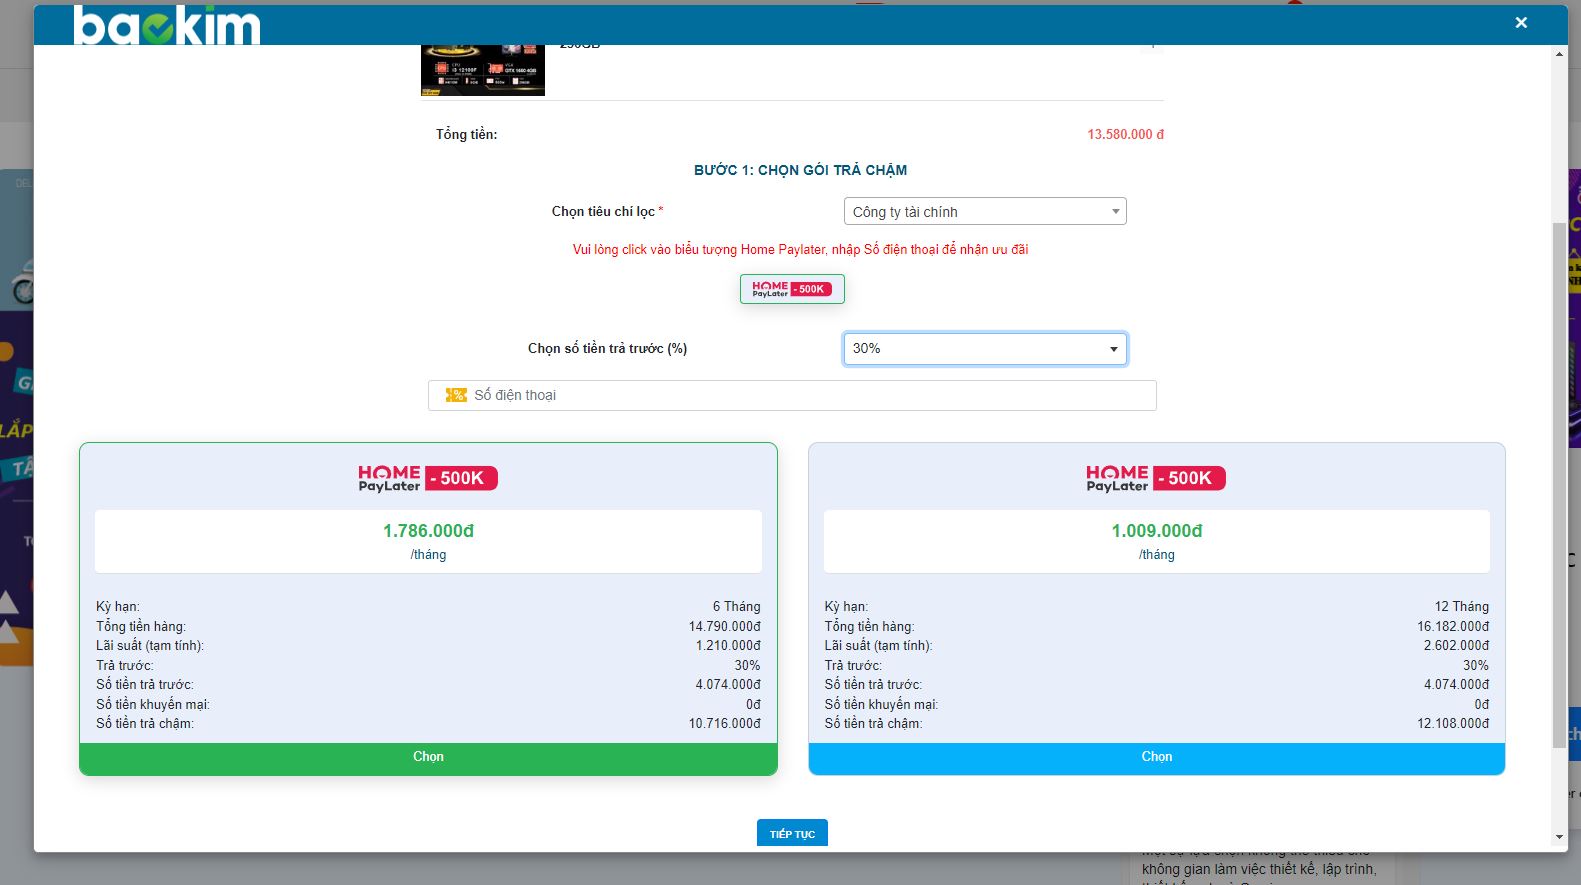Click Home PayLater logo in 6-month card
The height and width of the screenshot is (885, 1581).
[x=428, y=478]
